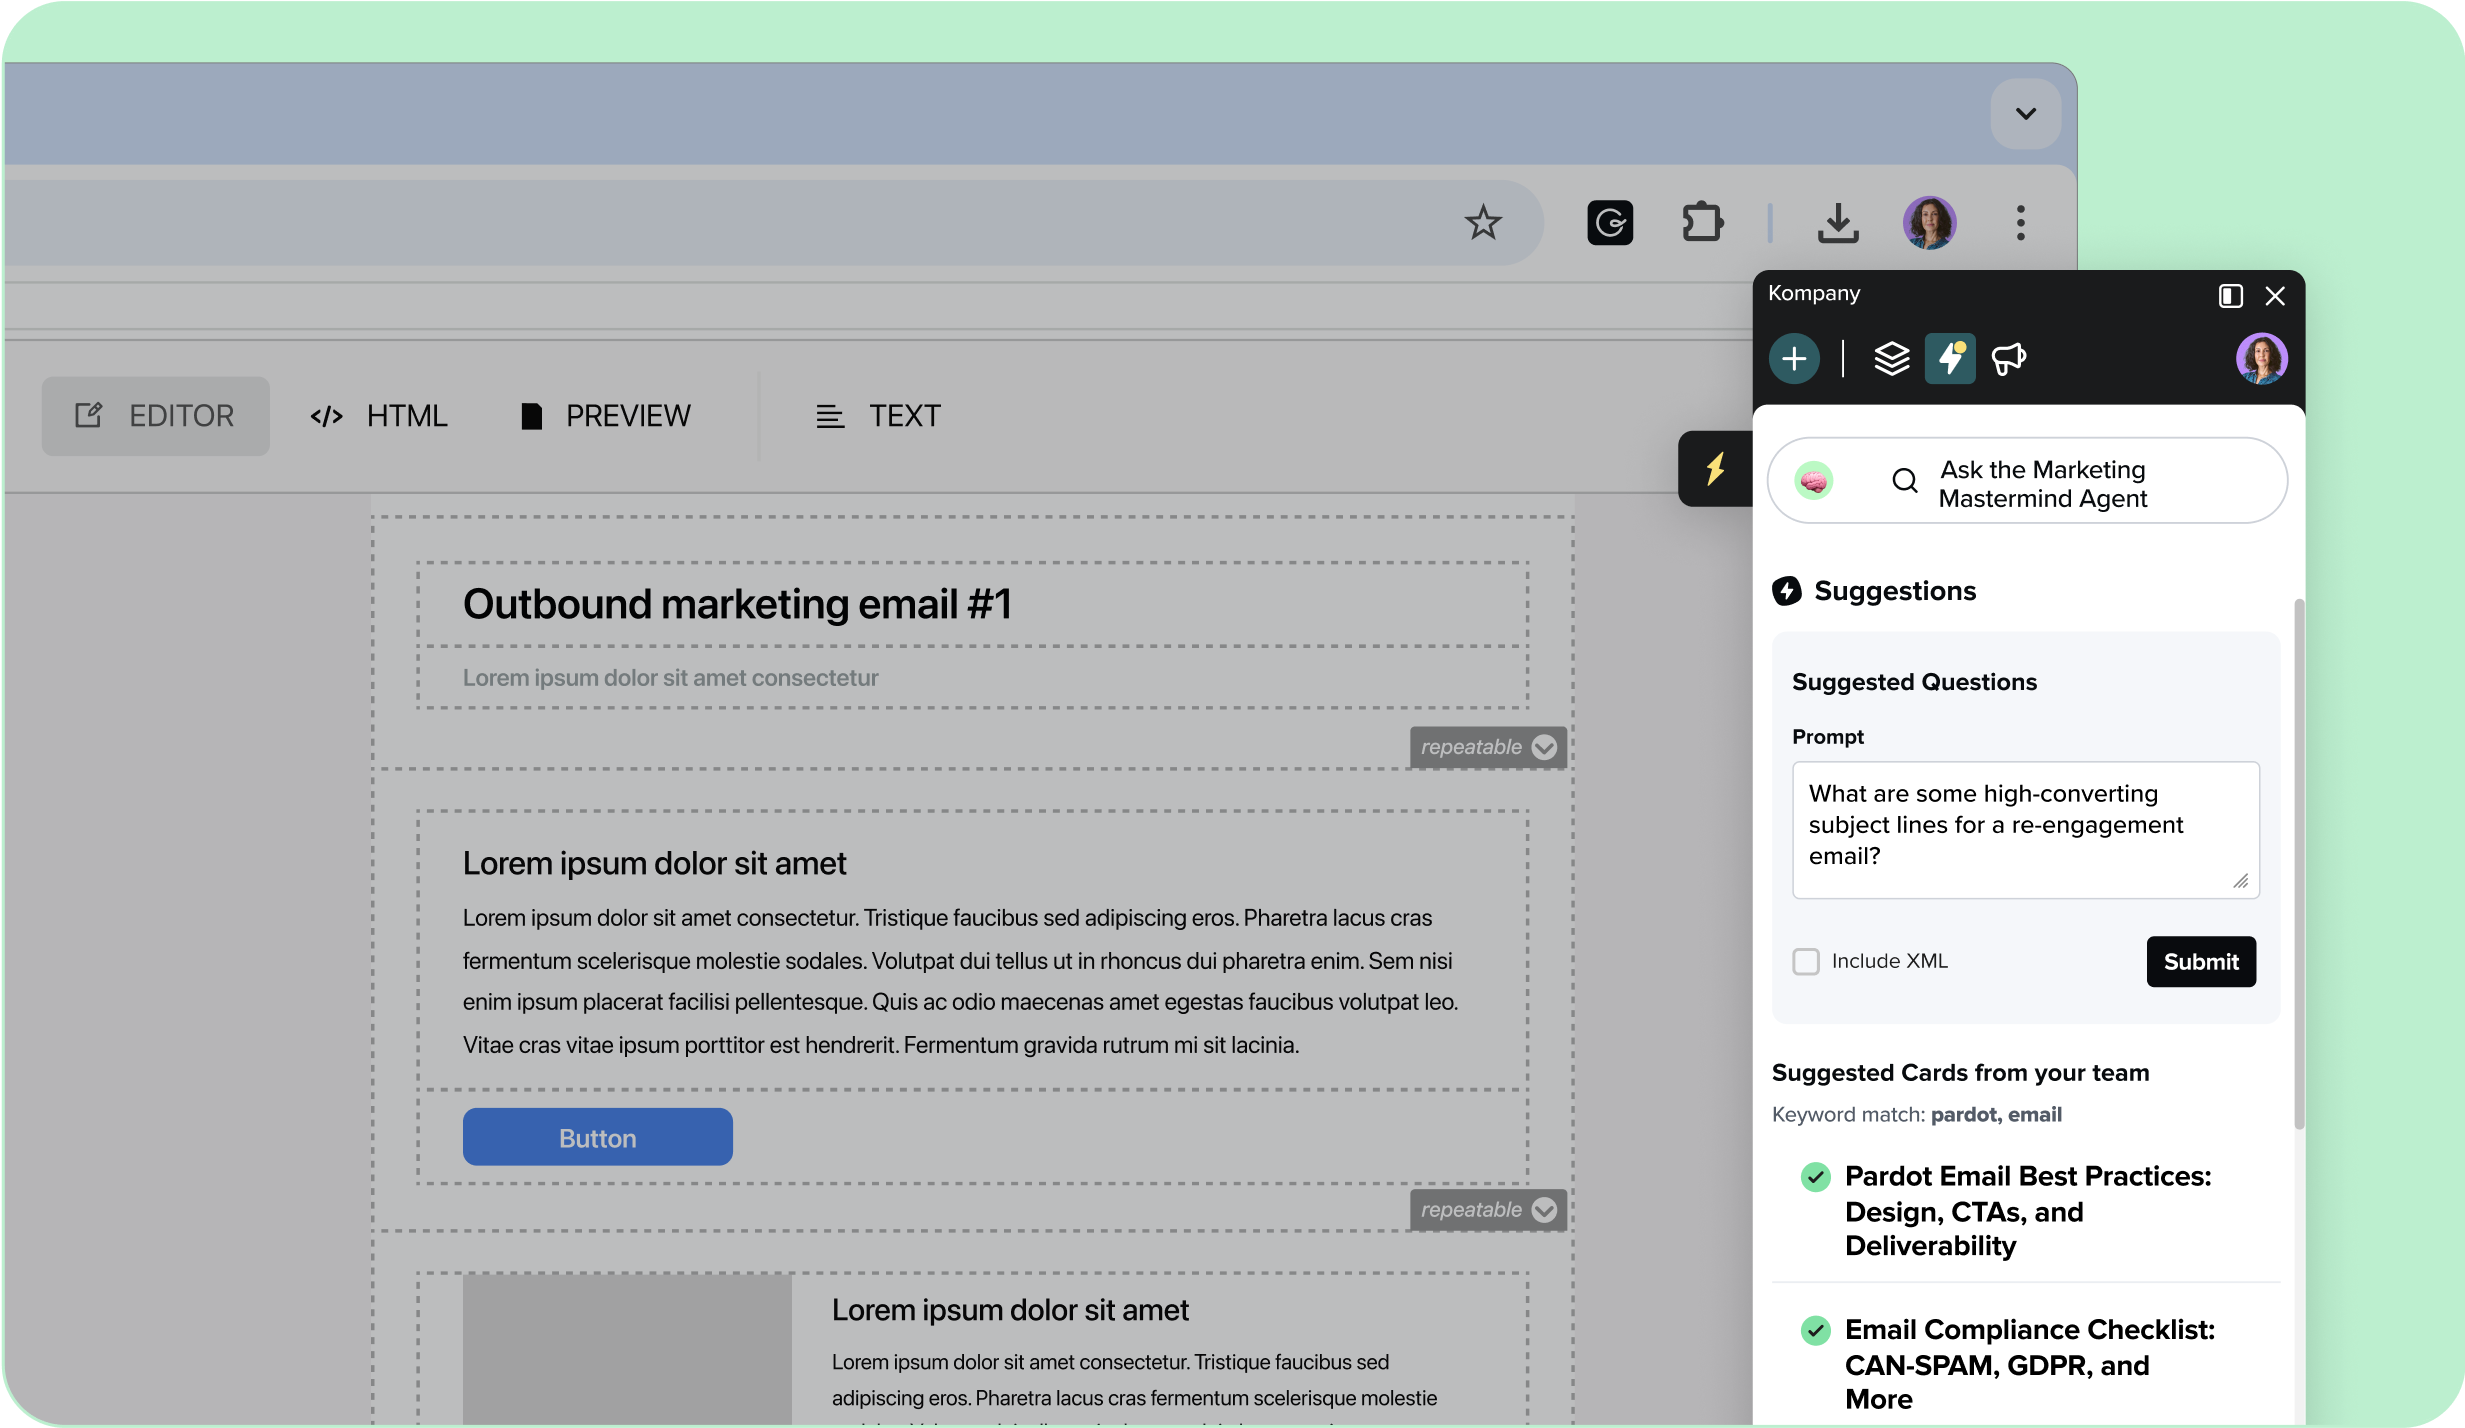The width and height of the screenshot is (2465, 1428).
Task: Expand the second repeatable dropdown below Button
Action: (1544, 1210)
